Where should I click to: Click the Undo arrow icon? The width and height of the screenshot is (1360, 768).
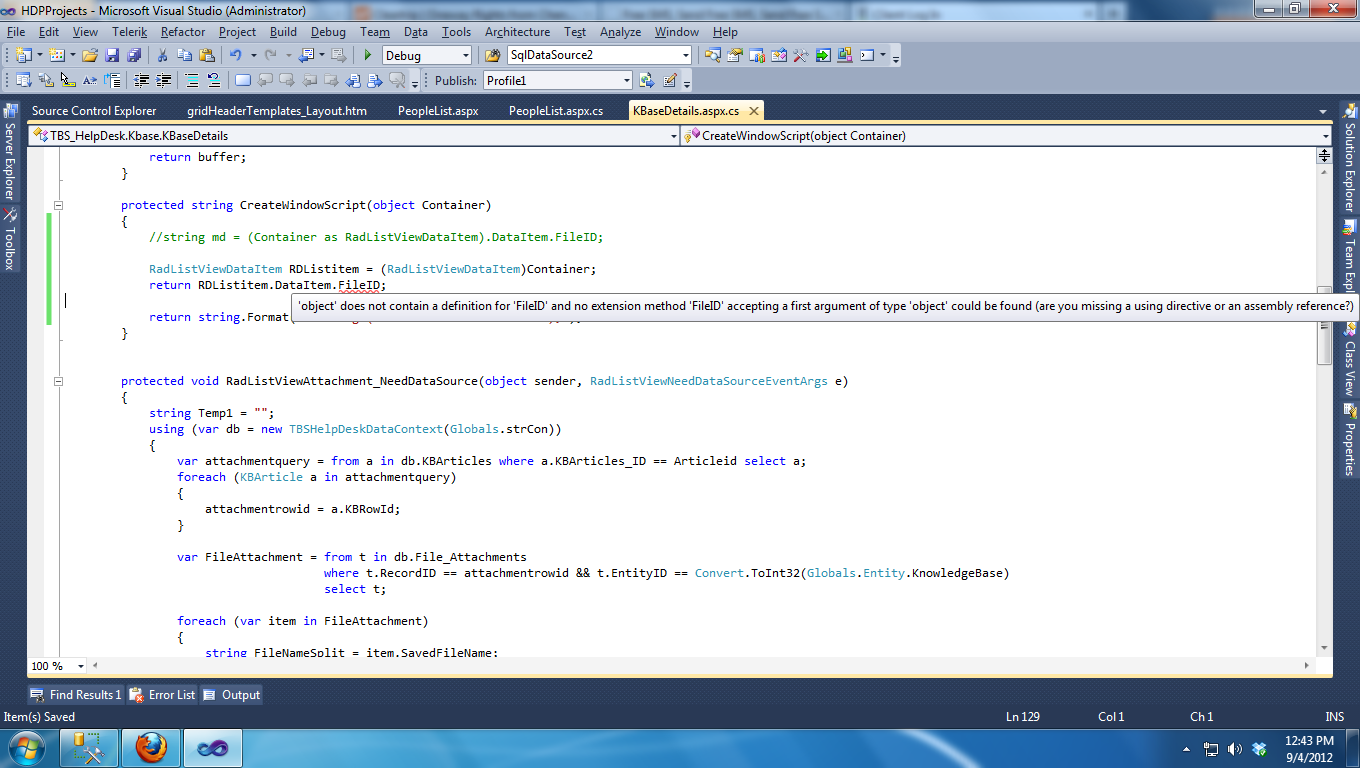tap(235, 56)
